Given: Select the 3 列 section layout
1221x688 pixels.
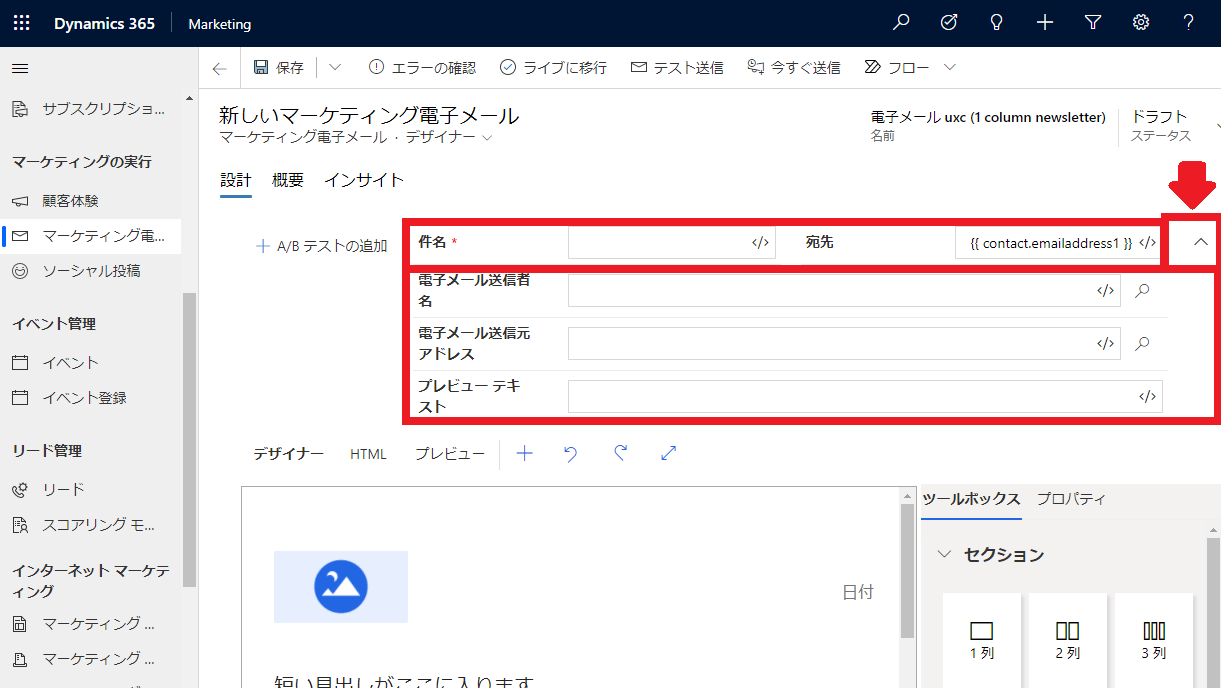Looking at the screenshot, I should pyautogui.click(x=1153, y=638).
